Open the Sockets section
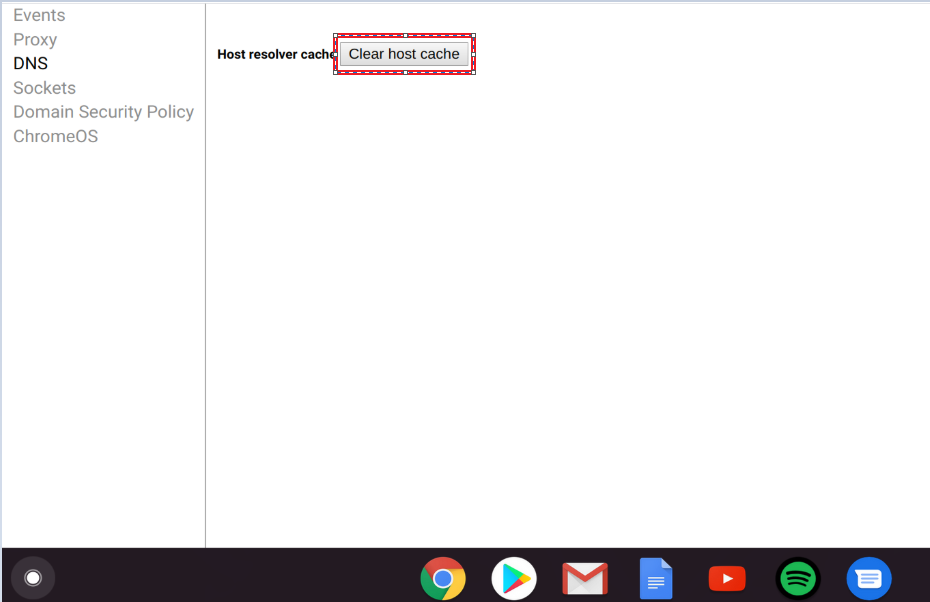Viewport: 930px width, 602px height. tap(44, 88)
